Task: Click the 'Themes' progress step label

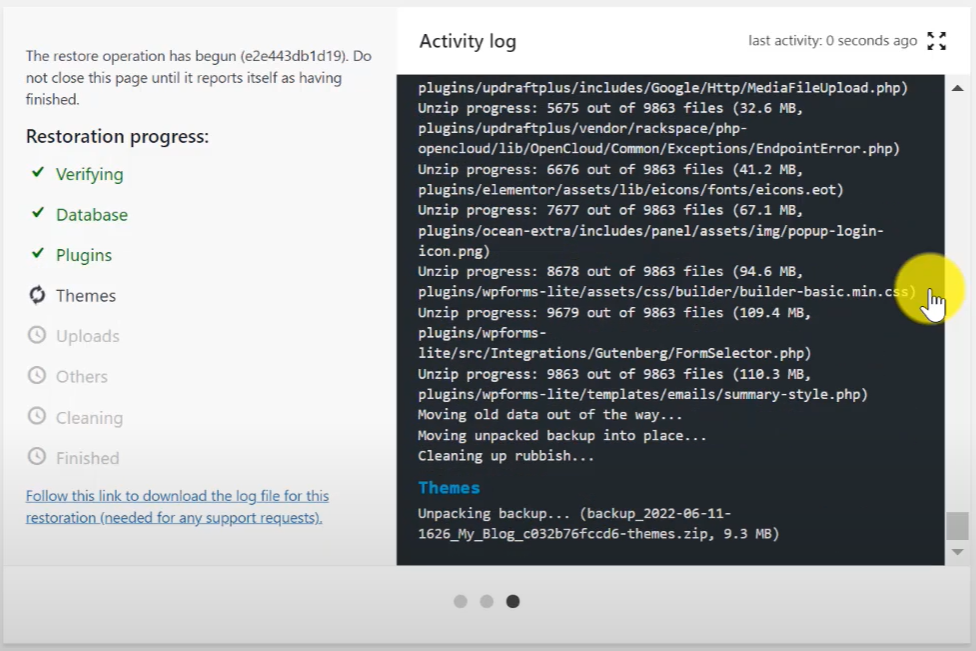Action: 86,296
